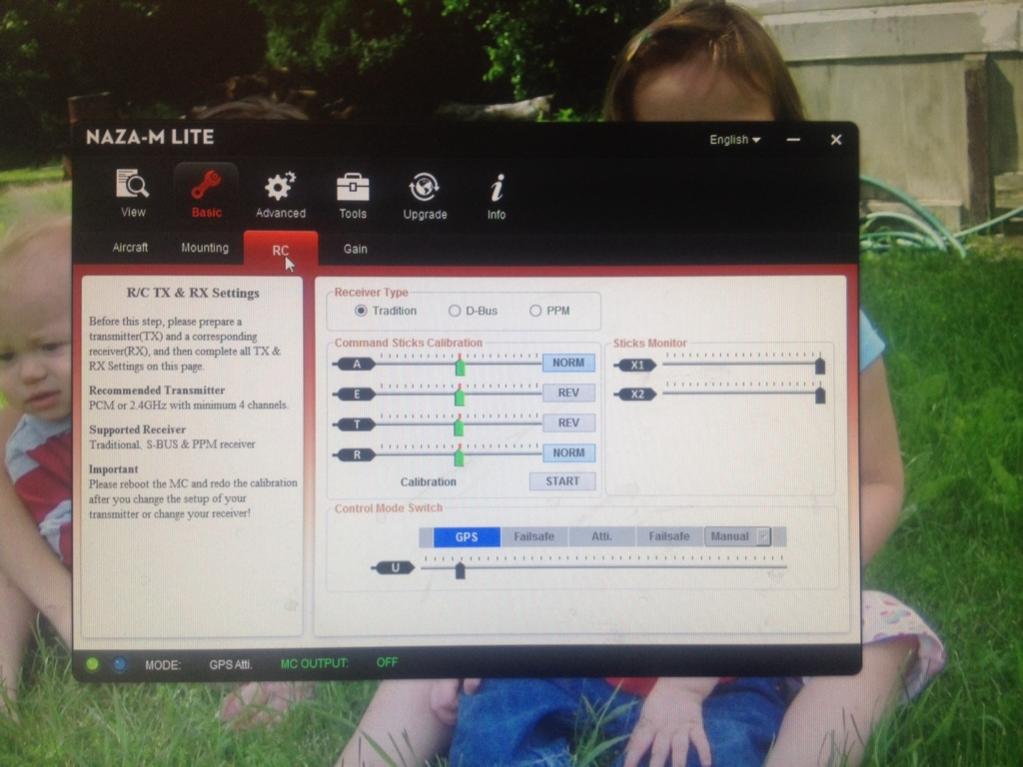Open the English language dropdown
The height and width of the screenshot is (767, 1023).
(x=735, y=140)
